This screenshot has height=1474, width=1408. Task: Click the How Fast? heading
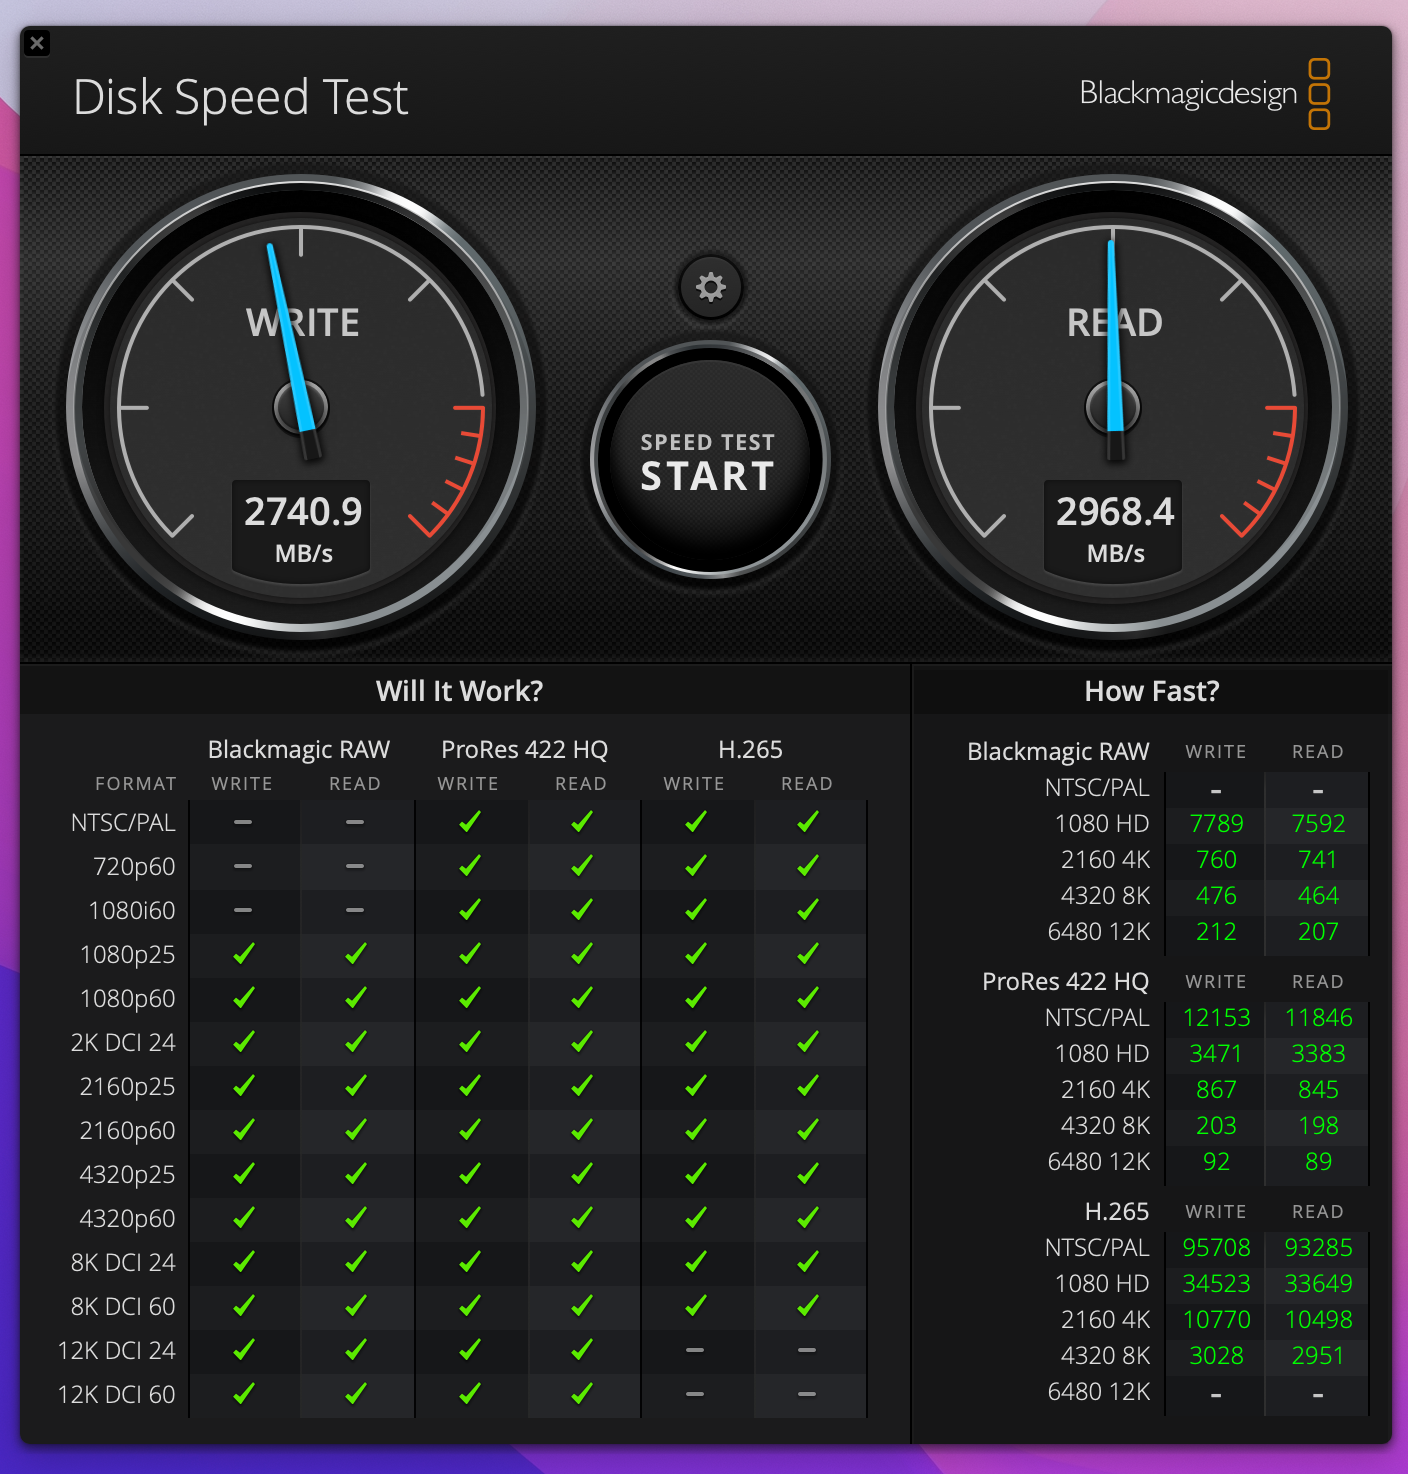(1152, 691)
